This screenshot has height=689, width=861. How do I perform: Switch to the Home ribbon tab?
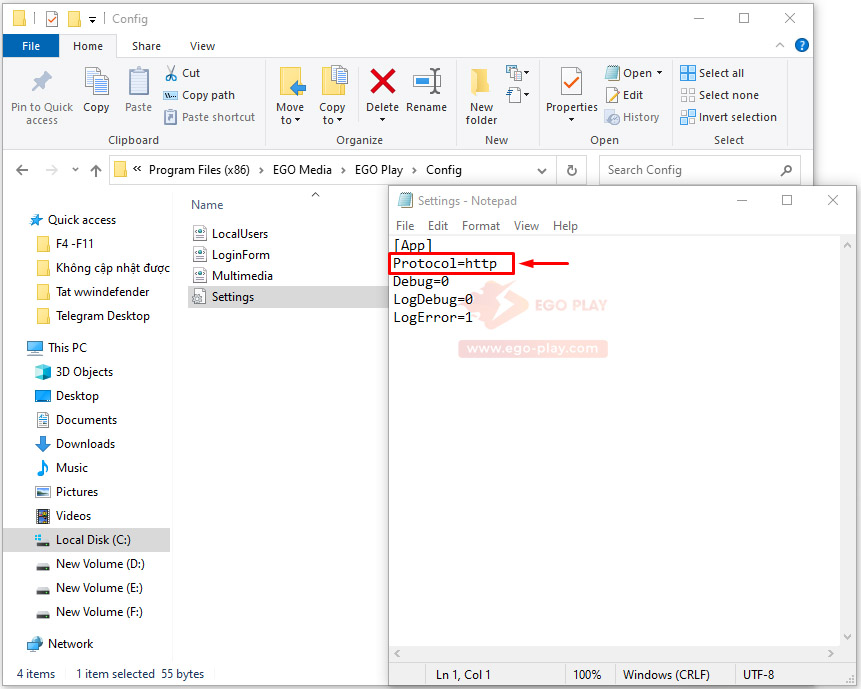[x=88, y=46]
